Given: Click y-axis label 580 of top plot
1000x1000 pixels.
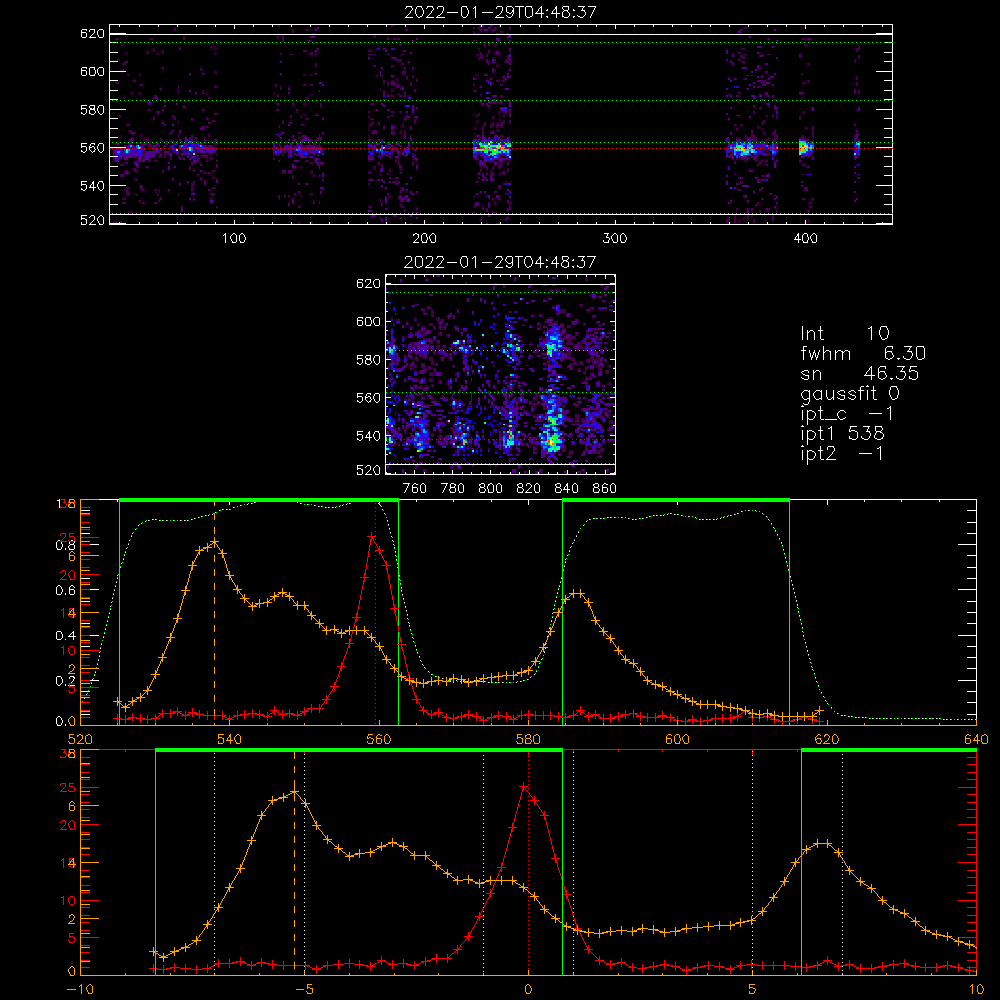Looking at the screenshot, I should (x=92, y=110).
